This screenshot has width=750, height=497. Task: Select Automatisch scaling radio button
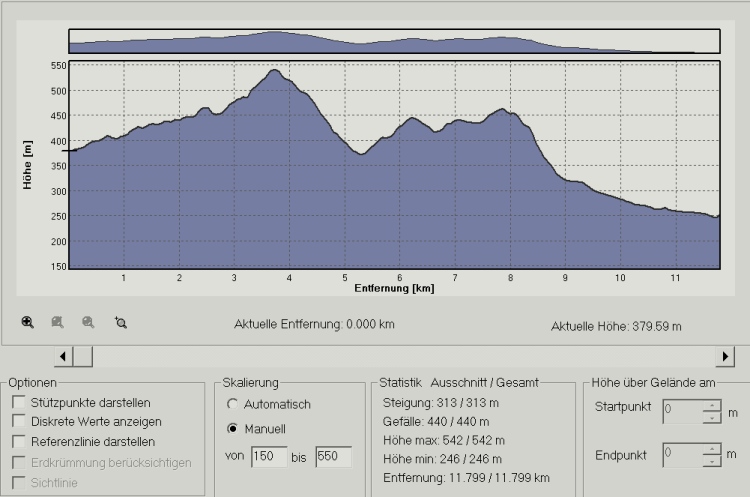(232, 404)
